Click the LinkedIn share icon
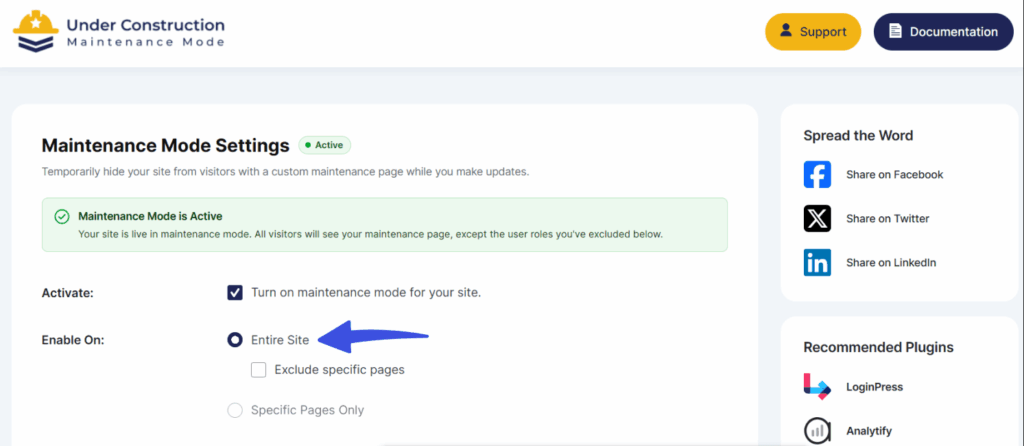The width and height of the screenshot is (1024, 446). click(x=817, y=263)
